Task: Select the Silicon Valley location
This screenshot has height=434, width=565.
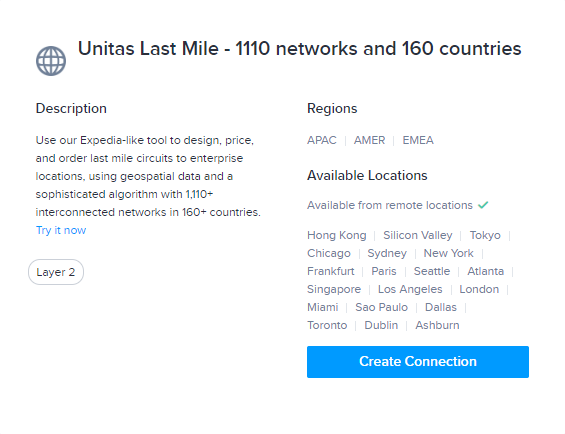Action: (x=418, y=235)
